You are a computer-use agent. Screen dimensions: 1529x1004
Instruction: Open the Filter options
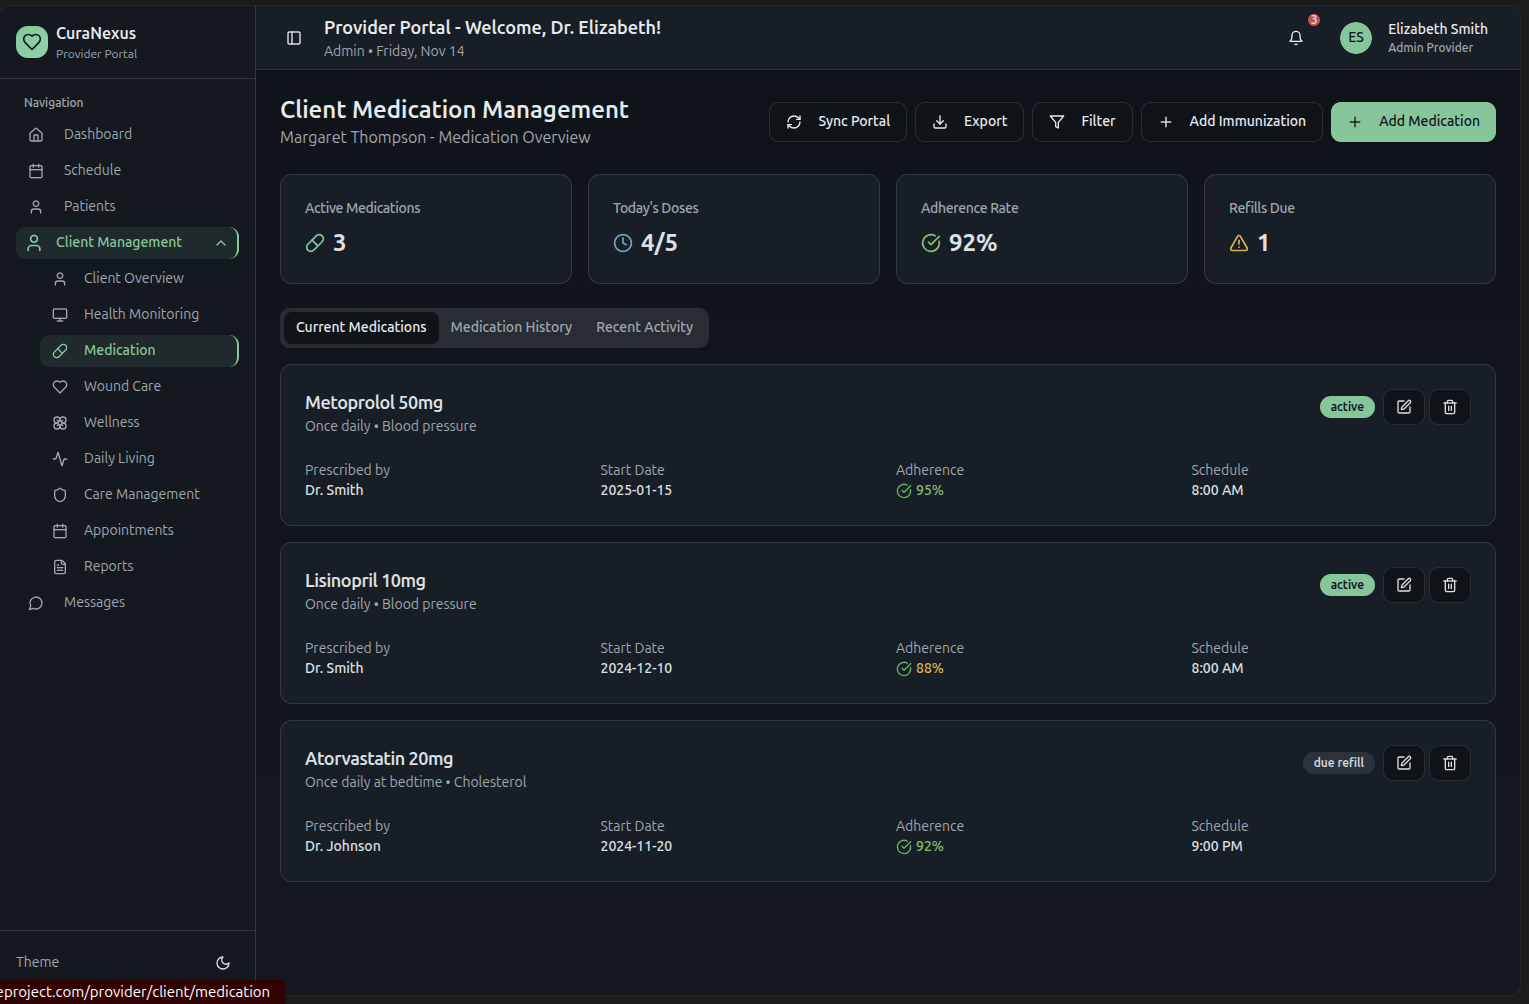pos(1081,122)
